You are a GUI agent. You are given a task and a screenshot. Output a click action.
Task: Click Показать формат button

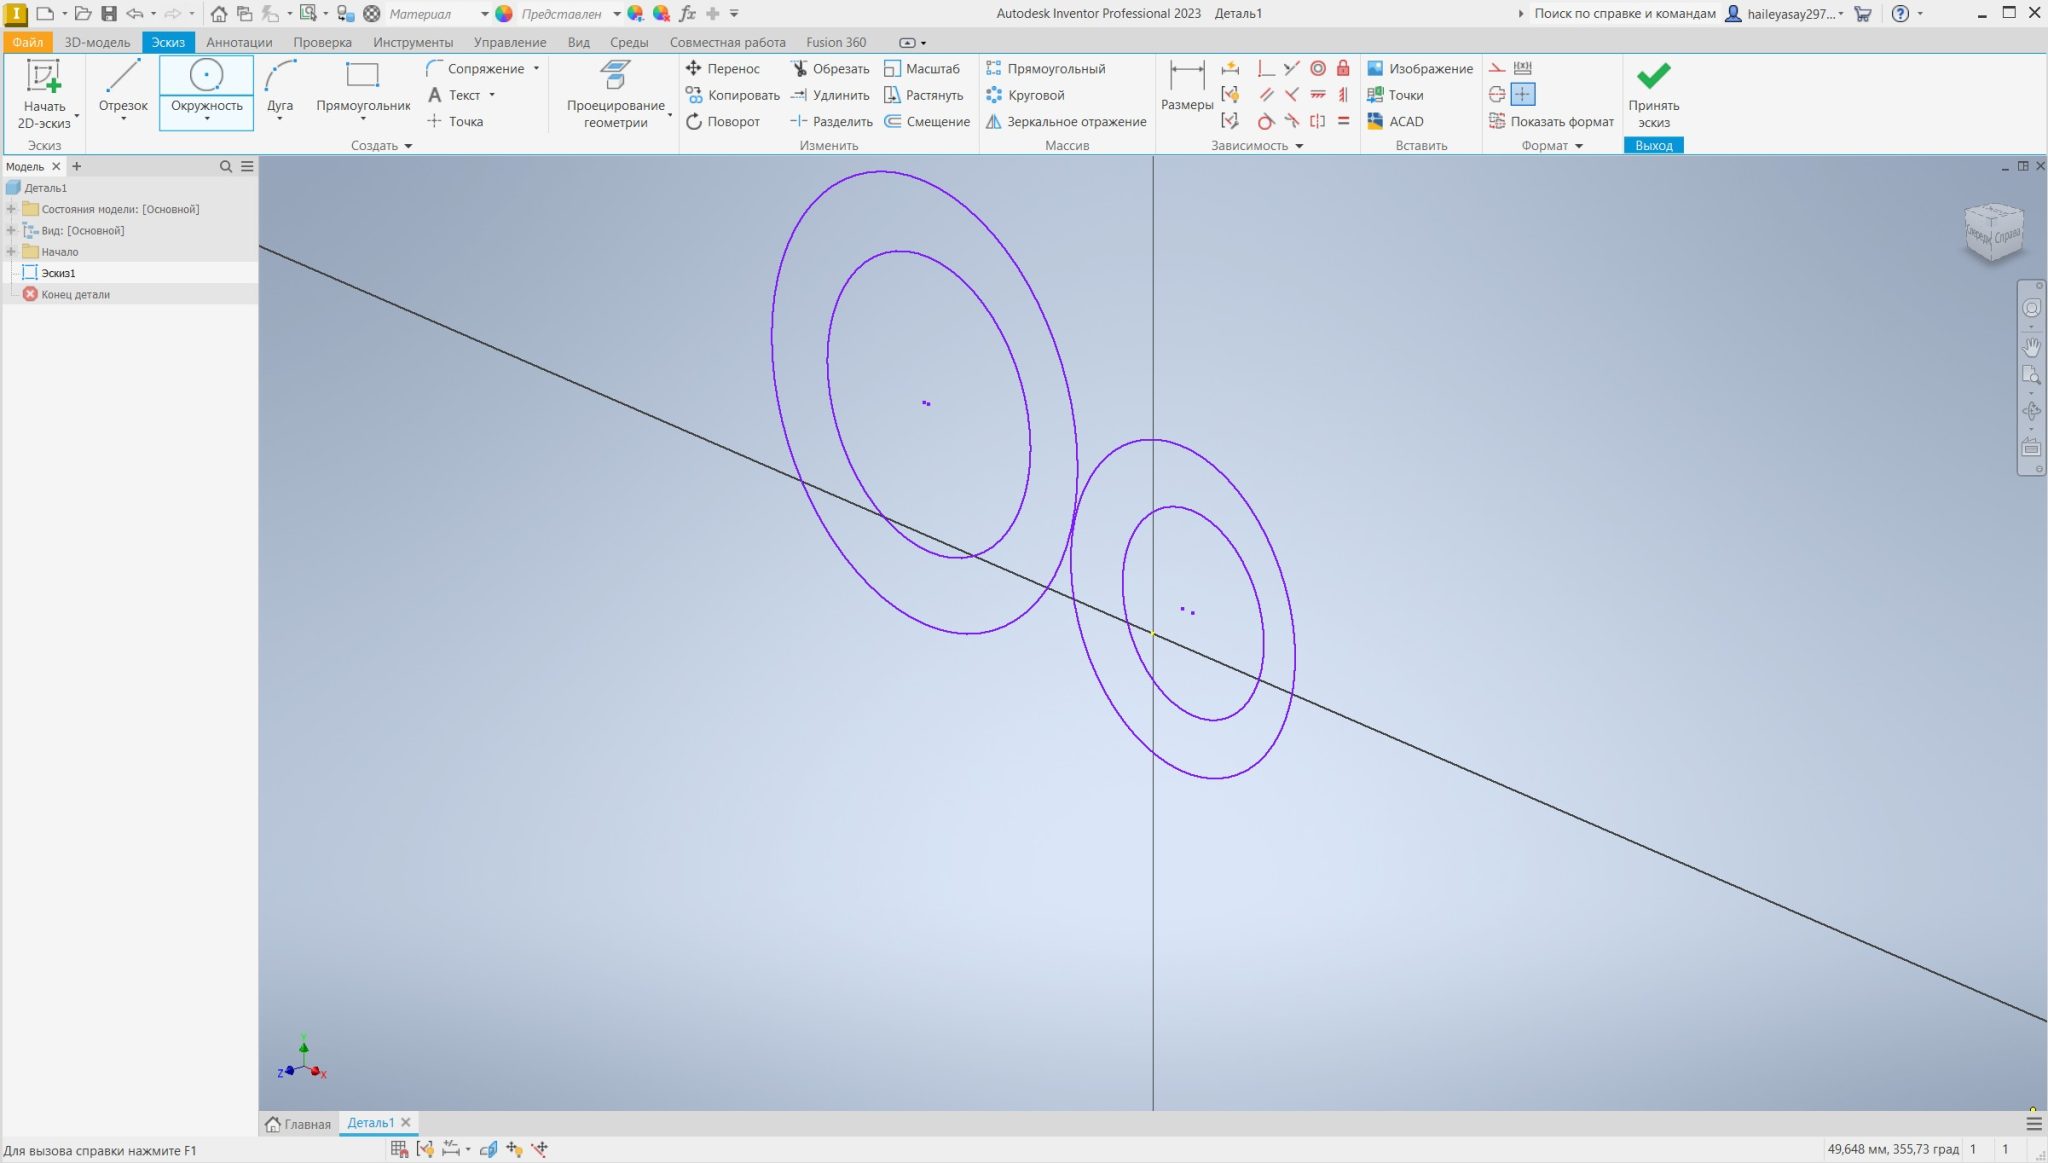[1551, 122]
